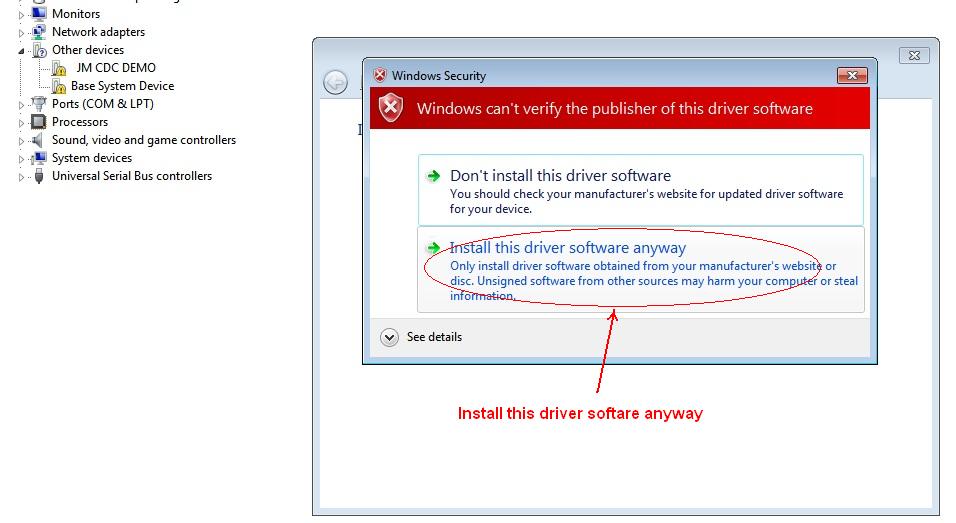Expand Universal Serial Bus controllers node

coord(21,177)
